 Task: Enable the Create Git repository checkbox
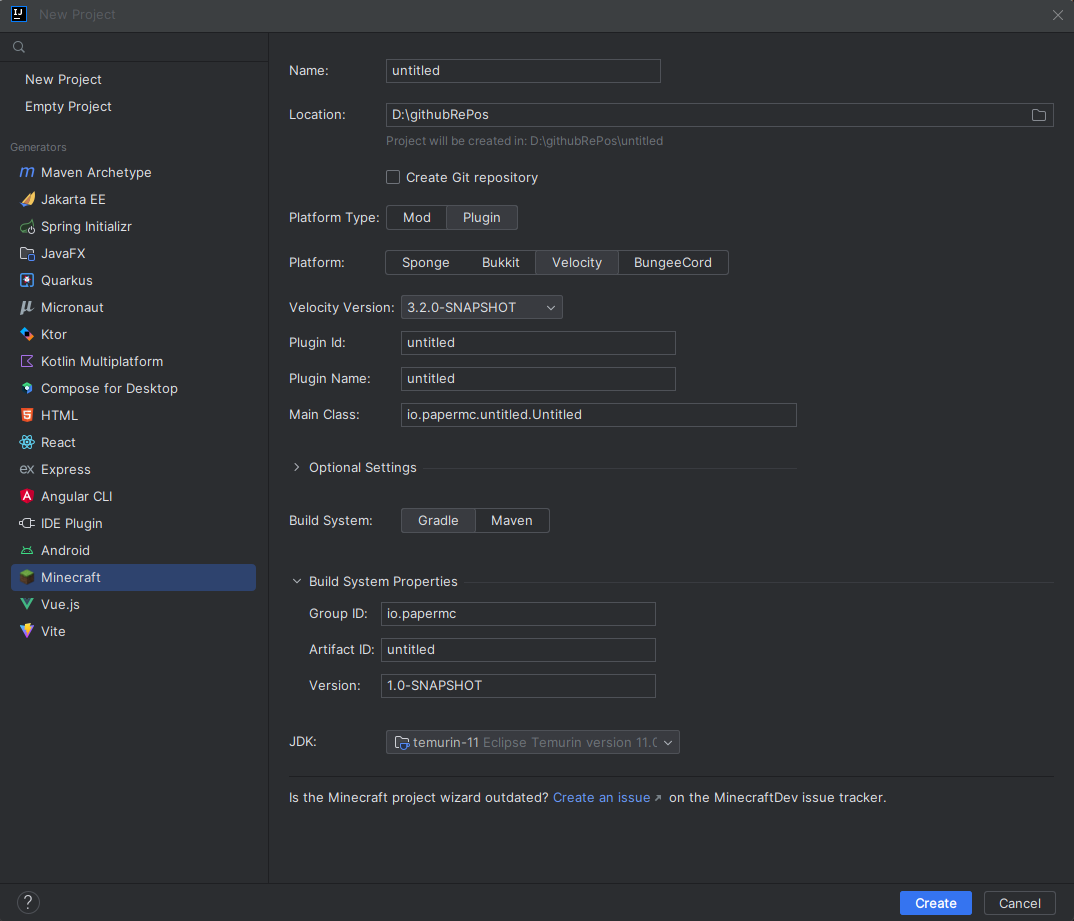coord(393,177)
